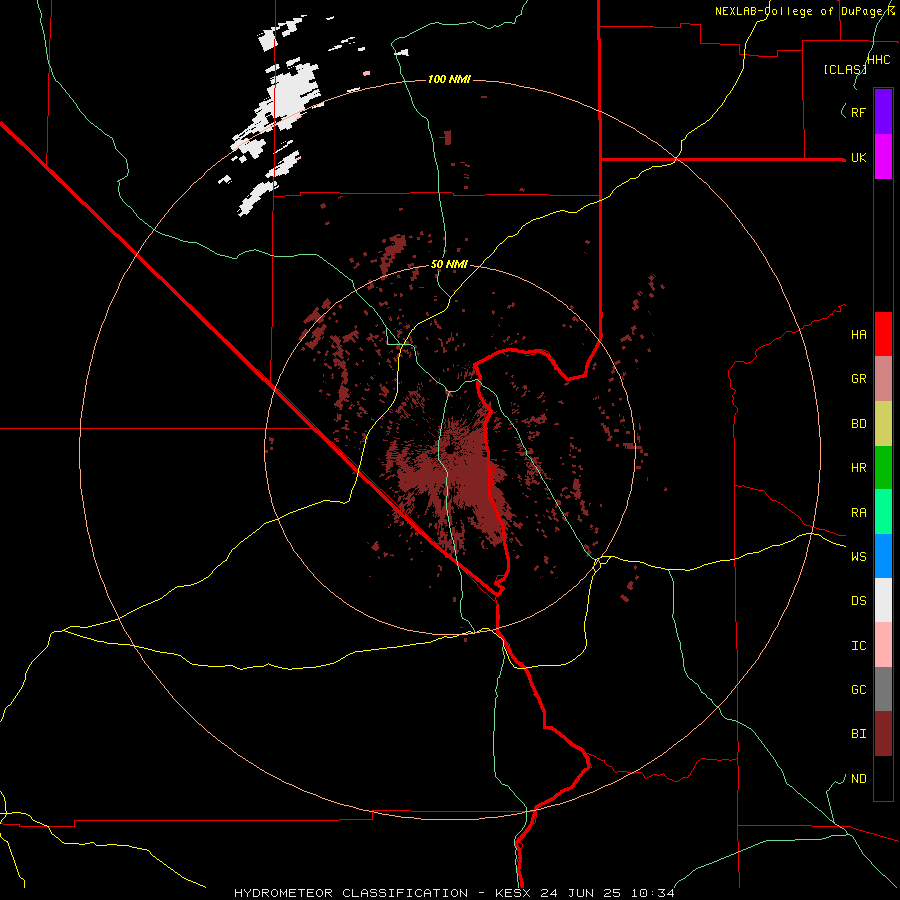Select the BI dark red legend swatch
This screenshot has height=900, width=900.
(x=883, y=734)
